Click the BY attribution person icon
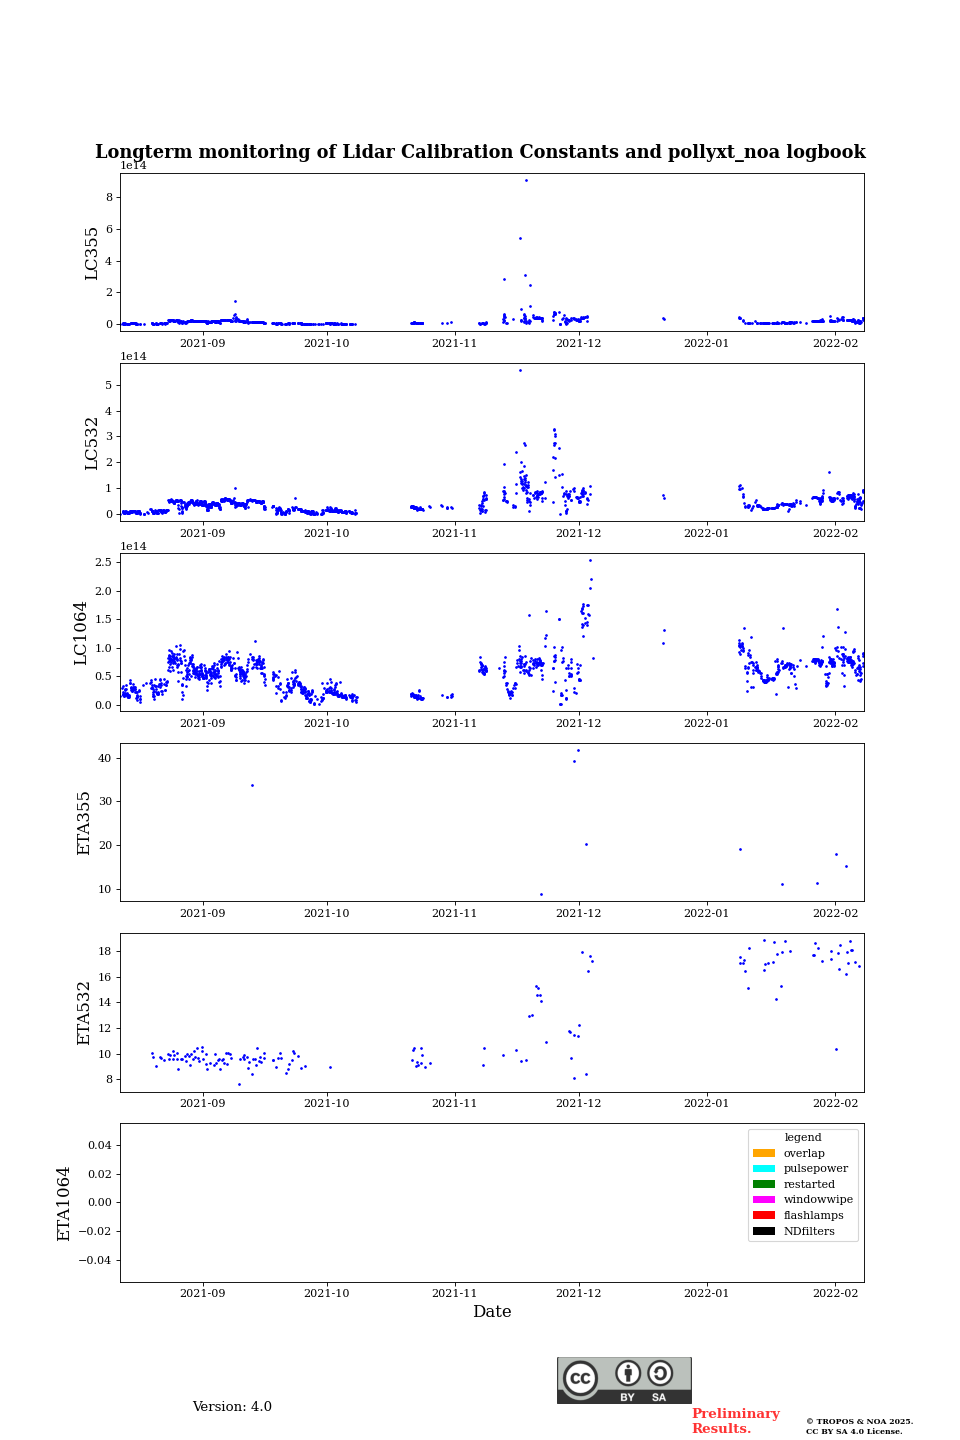 click(x=628, y=1373)
